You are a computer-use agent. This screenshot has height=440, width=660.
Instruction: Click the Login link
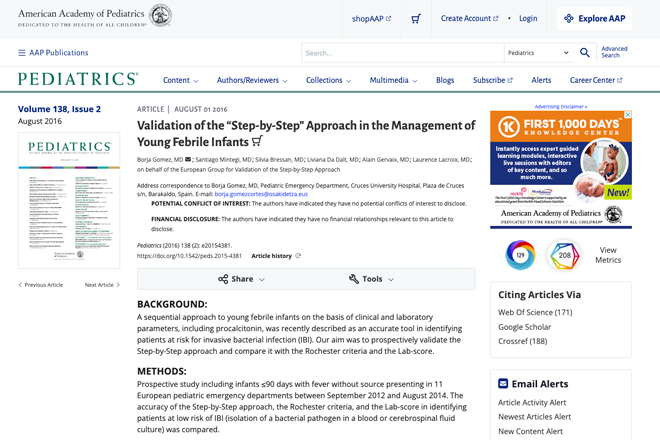tap(528, 19)
